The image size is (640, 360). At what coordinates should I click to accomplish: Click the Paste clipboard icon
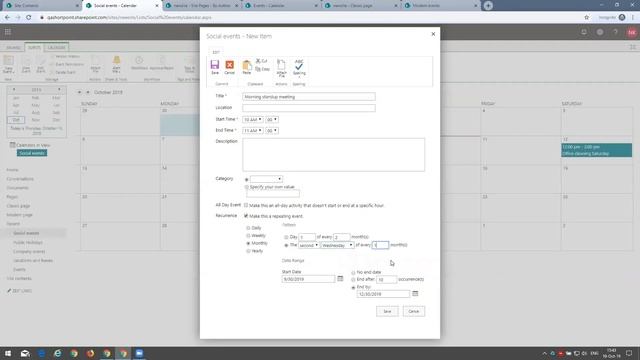coord(247,65)
